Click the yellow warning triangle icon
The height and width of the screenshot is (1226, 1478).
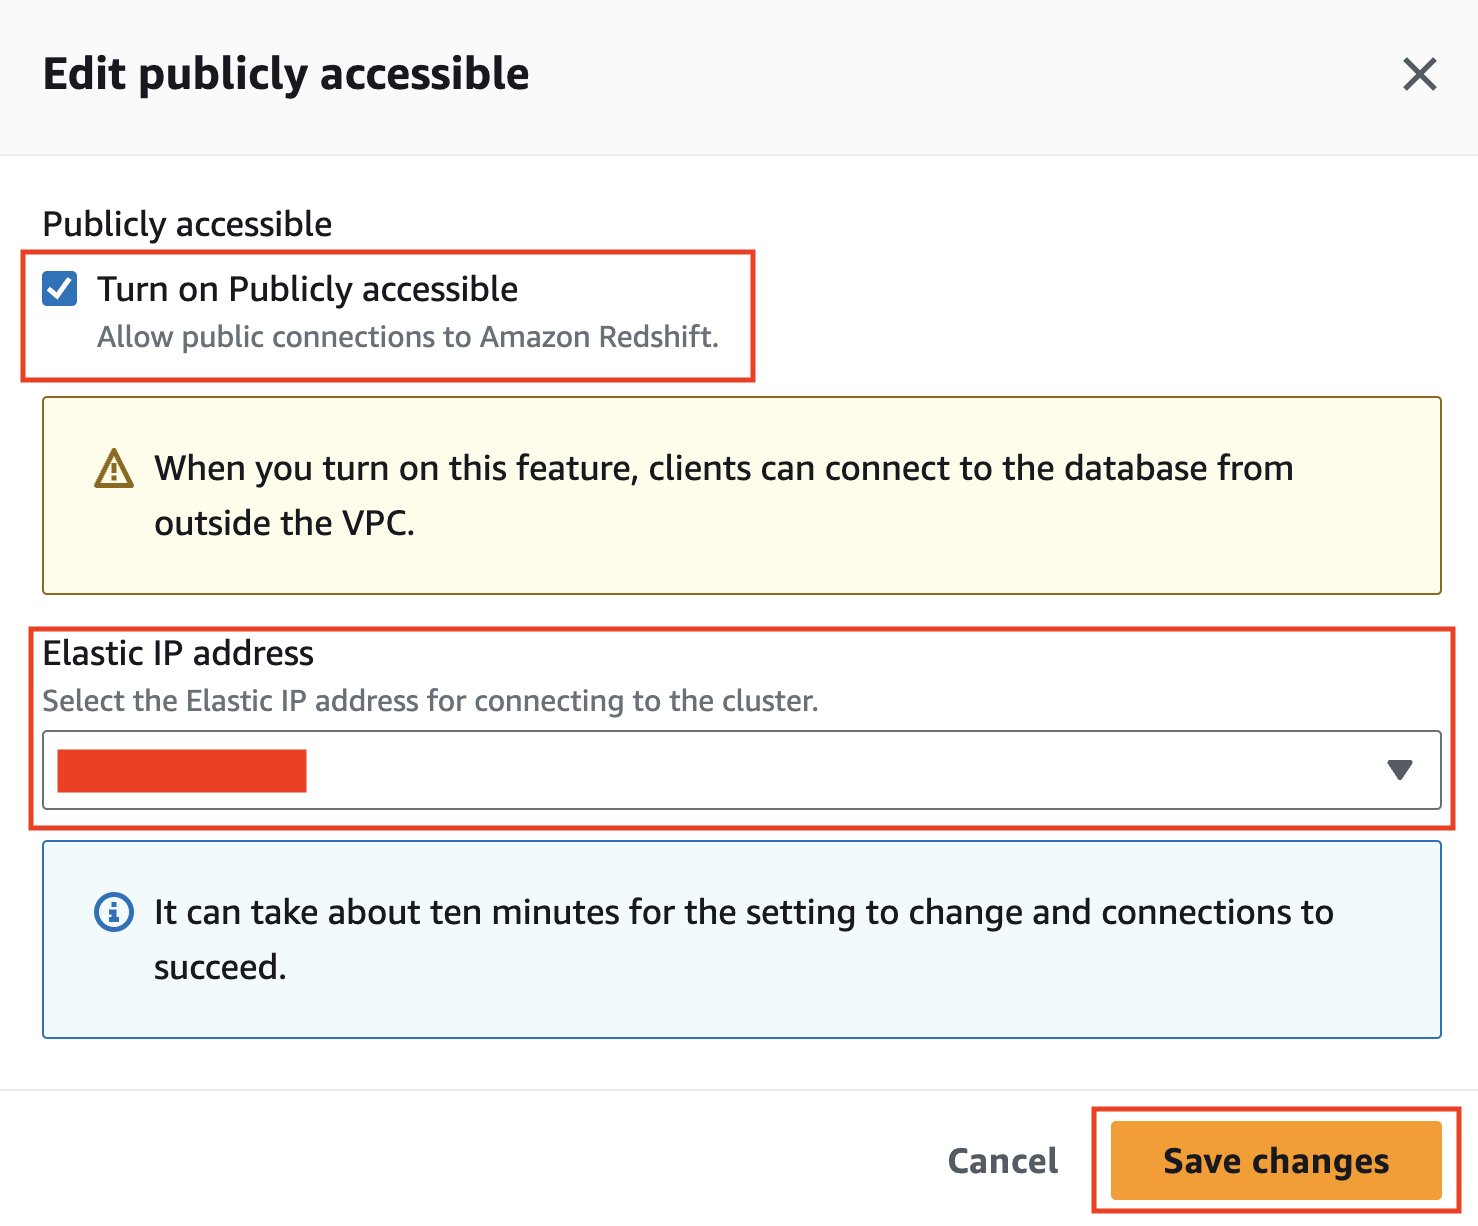(x=113, y=468)
